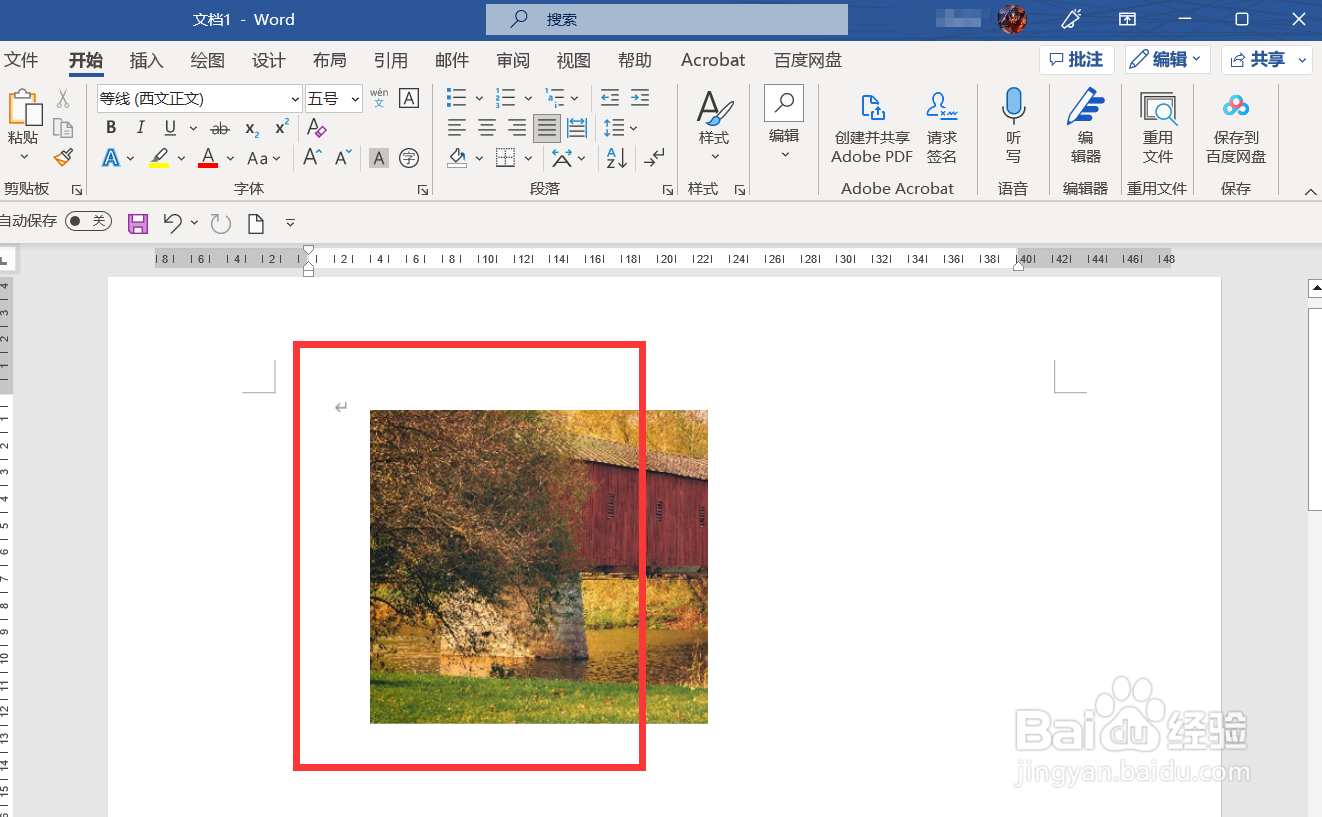This screenshot has height=817, width=1322.
Task: Click the 共享 Share button
Action: tap(1266, 60)
